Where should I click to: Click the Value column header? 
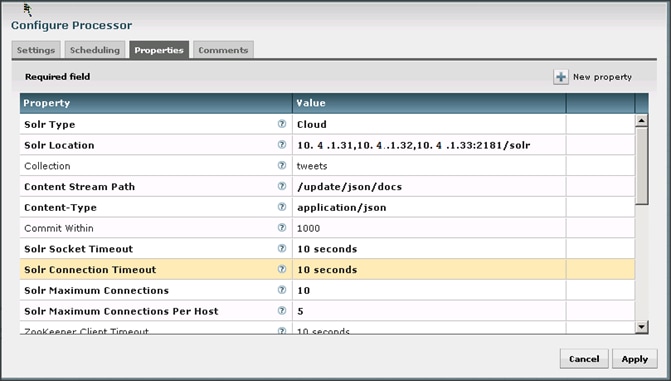tap(429, 103)
